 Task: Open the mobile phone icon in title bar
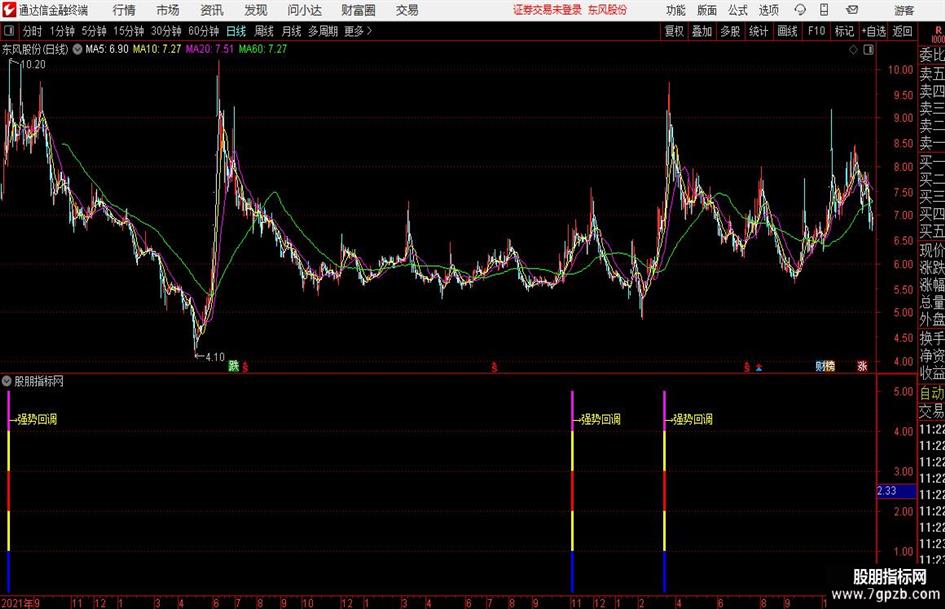(x=824, y=10)
